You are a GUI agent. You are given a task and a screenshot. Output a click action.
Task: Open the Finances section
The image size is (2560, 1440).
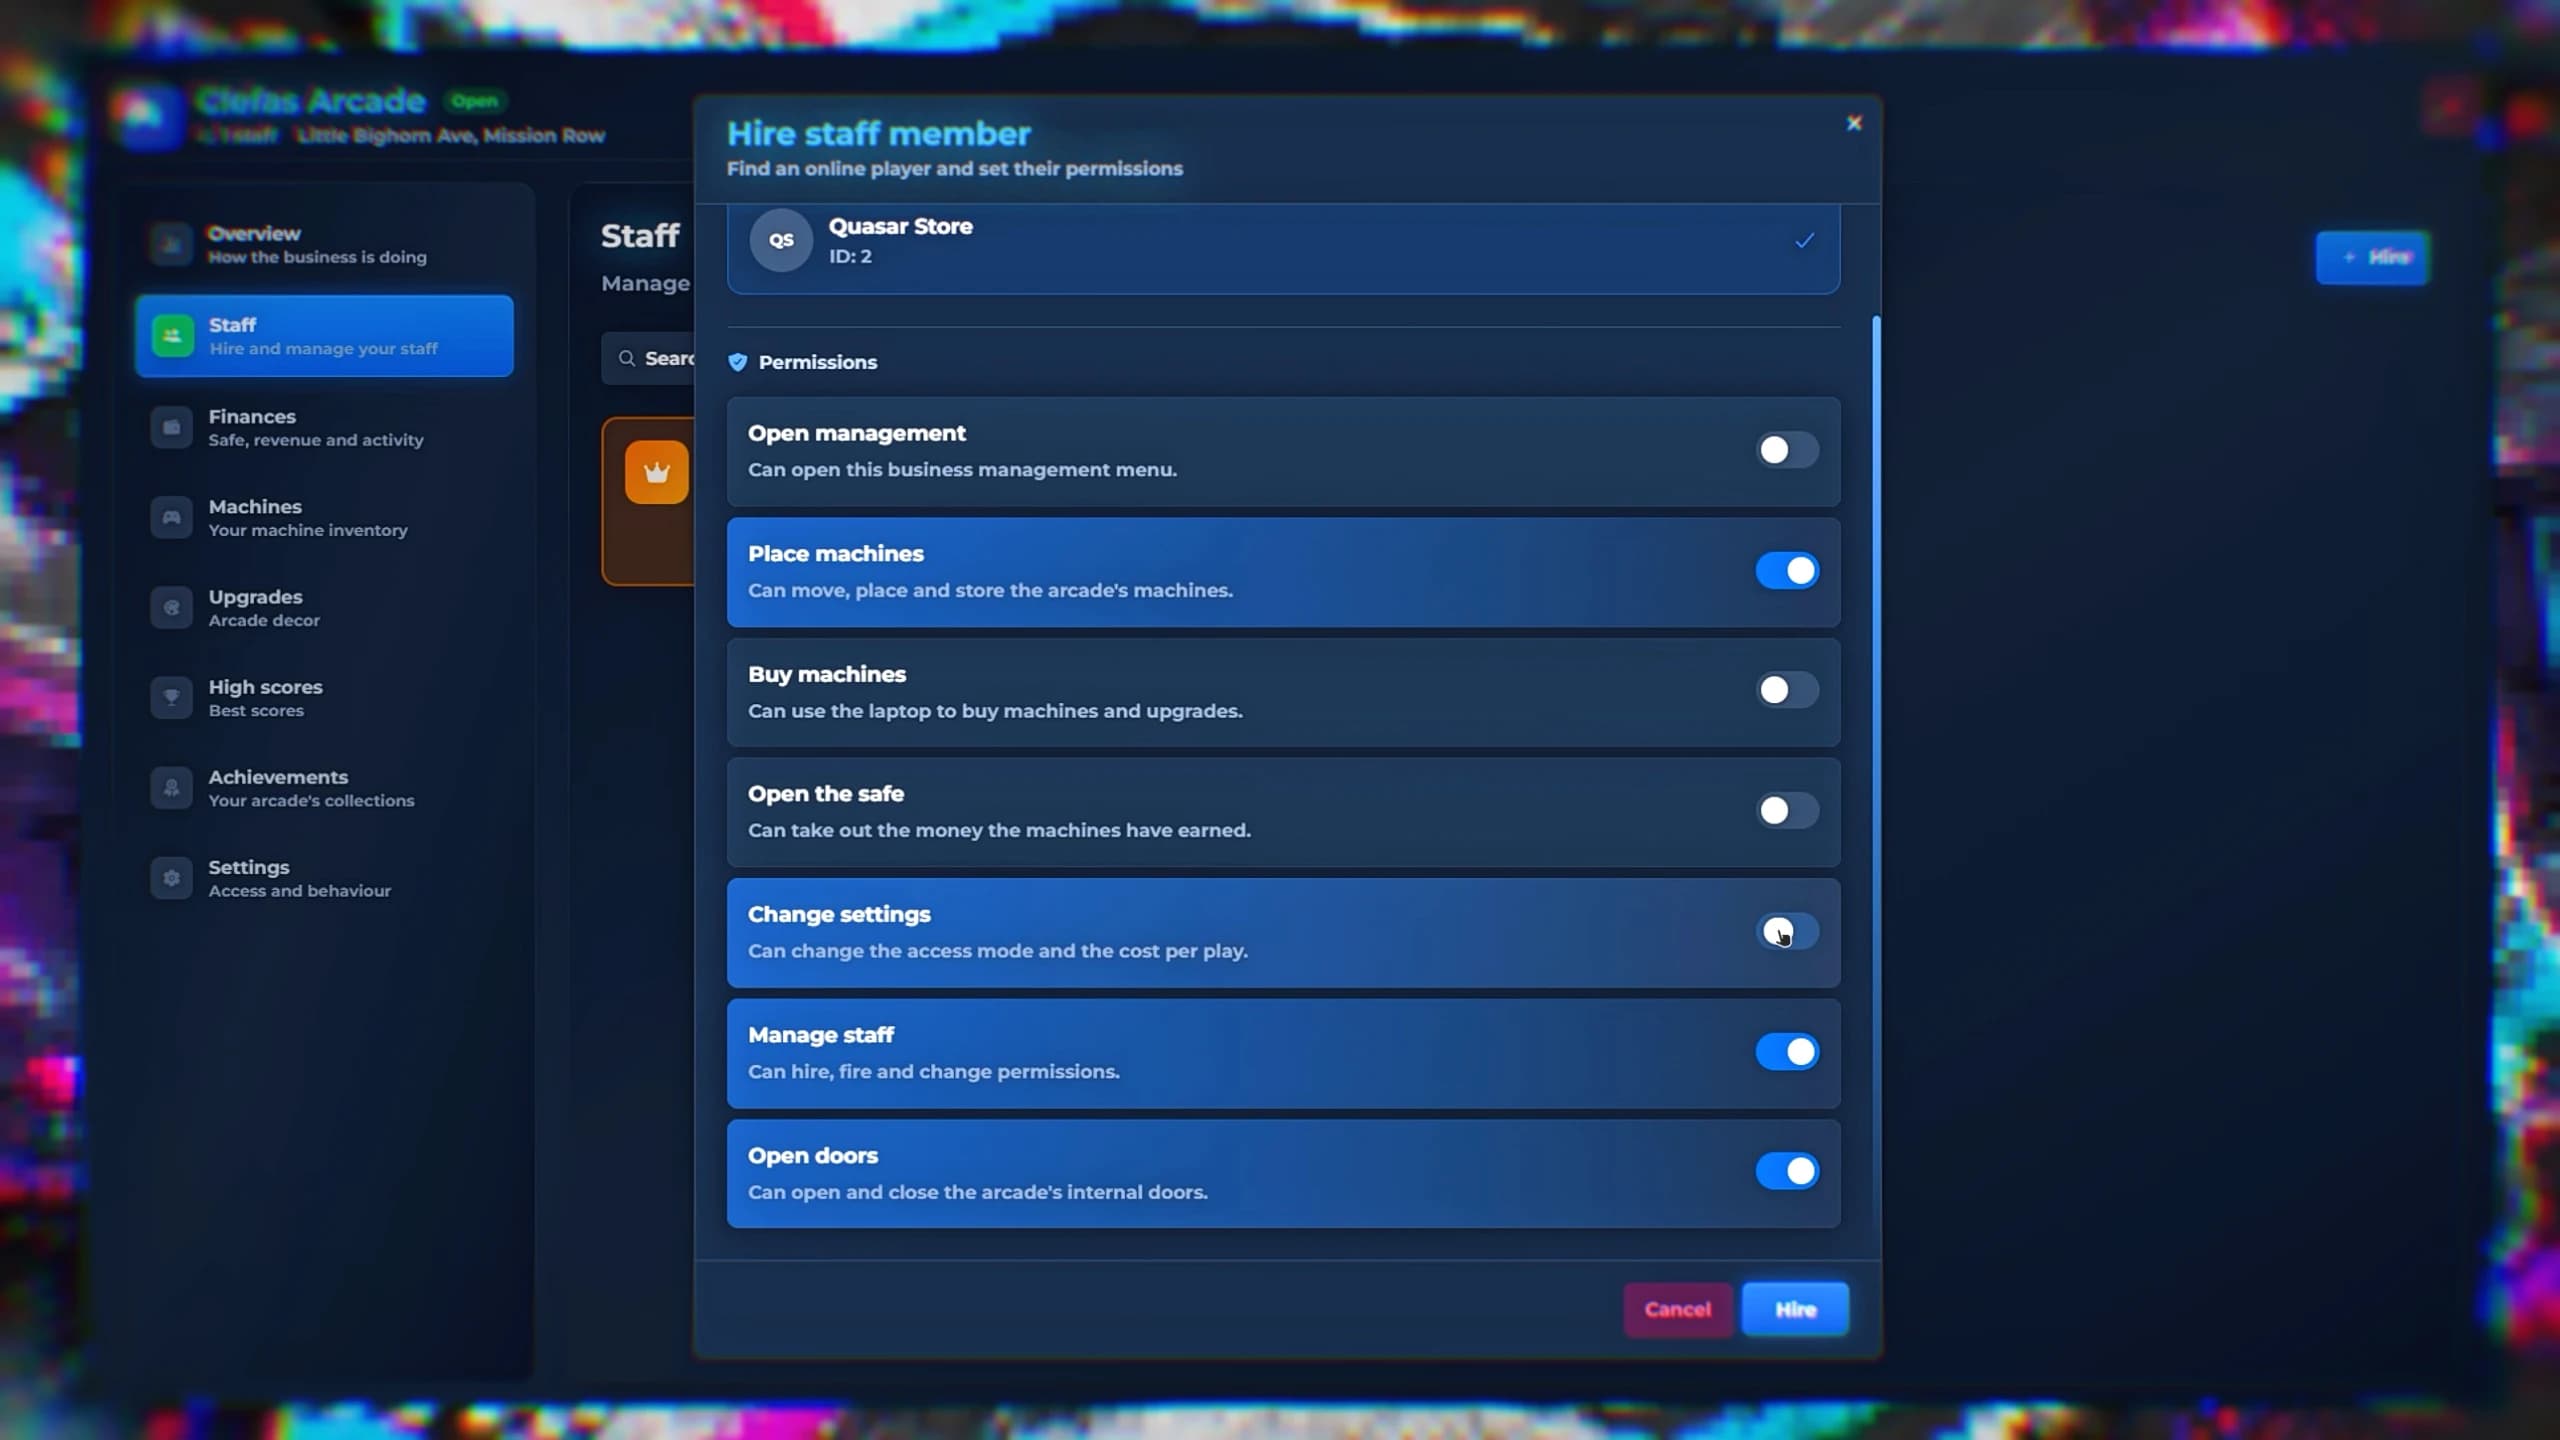point(324,428)
